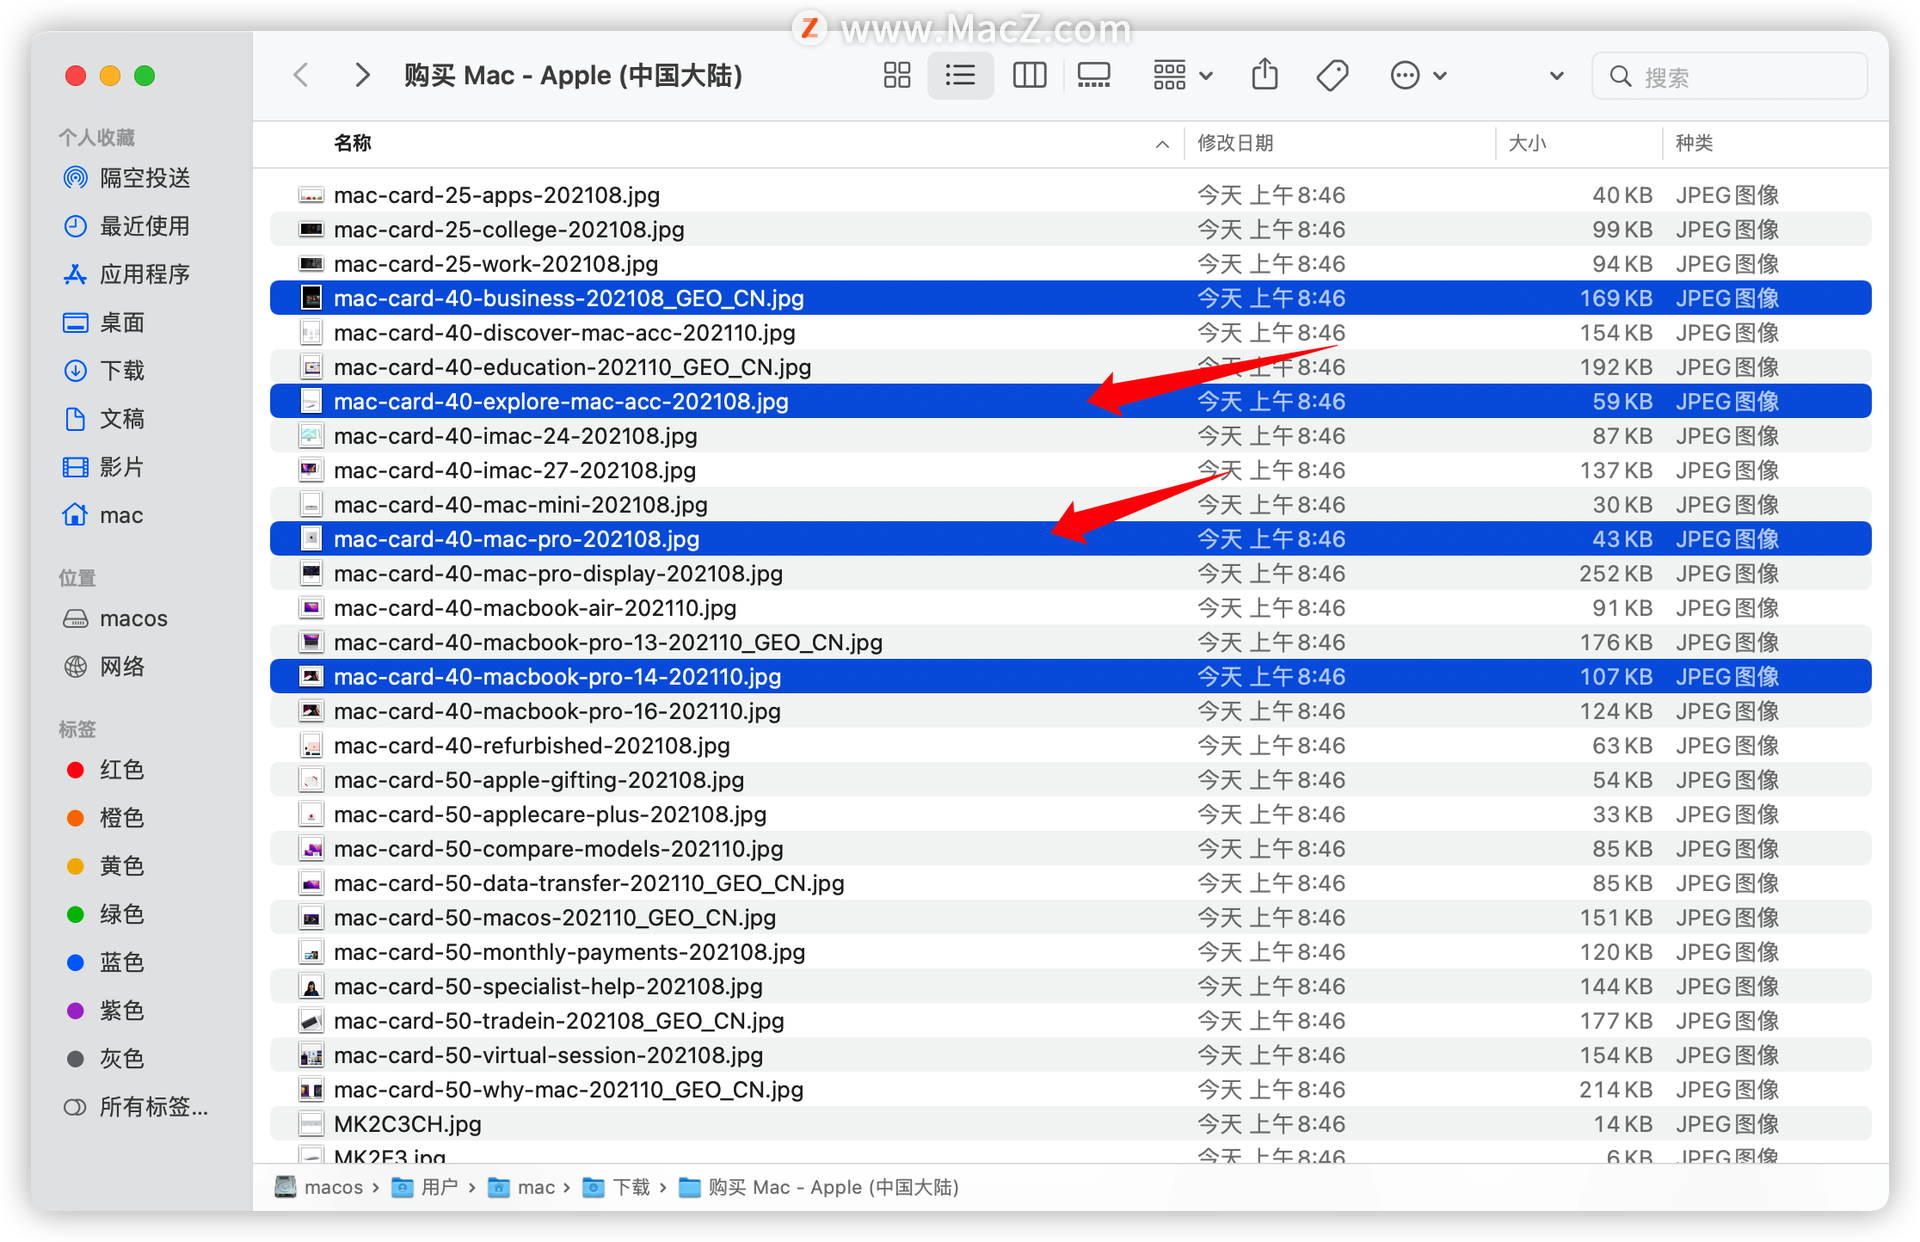Image resolution: width=1920 pixels, height=1242 pixels.
Task: Click 下载 in the path bar
Action: tap(617, 1187)
